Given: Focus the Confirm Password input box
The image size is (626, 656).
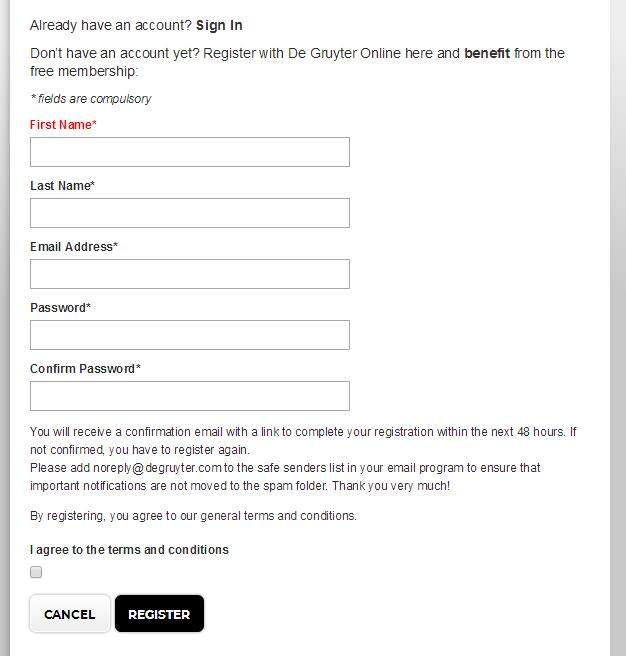Looking at the screenshot, I should tap(190, 396).
